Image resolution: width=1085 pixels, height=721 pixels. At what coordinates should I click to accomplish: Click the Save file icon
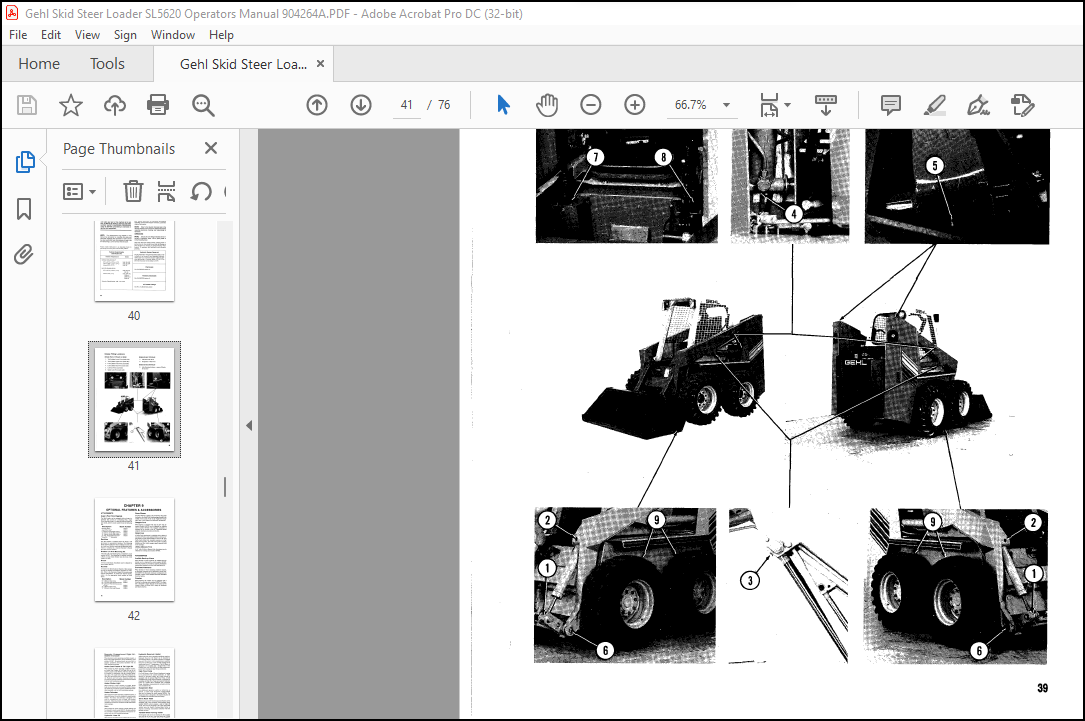coord(27,105)
